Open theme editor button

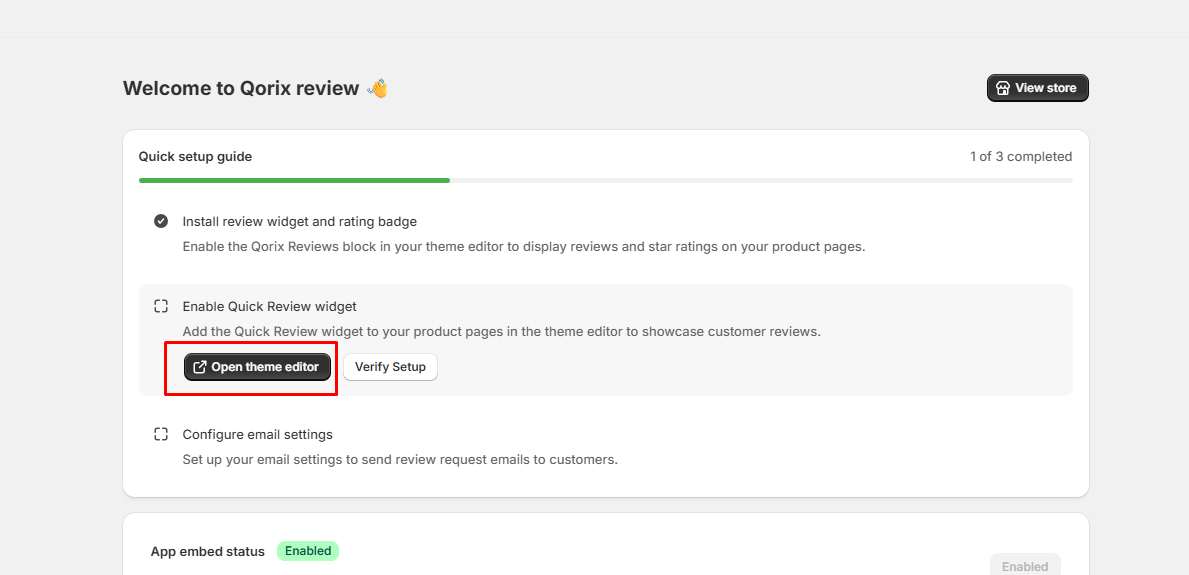(x=257, y=367)
